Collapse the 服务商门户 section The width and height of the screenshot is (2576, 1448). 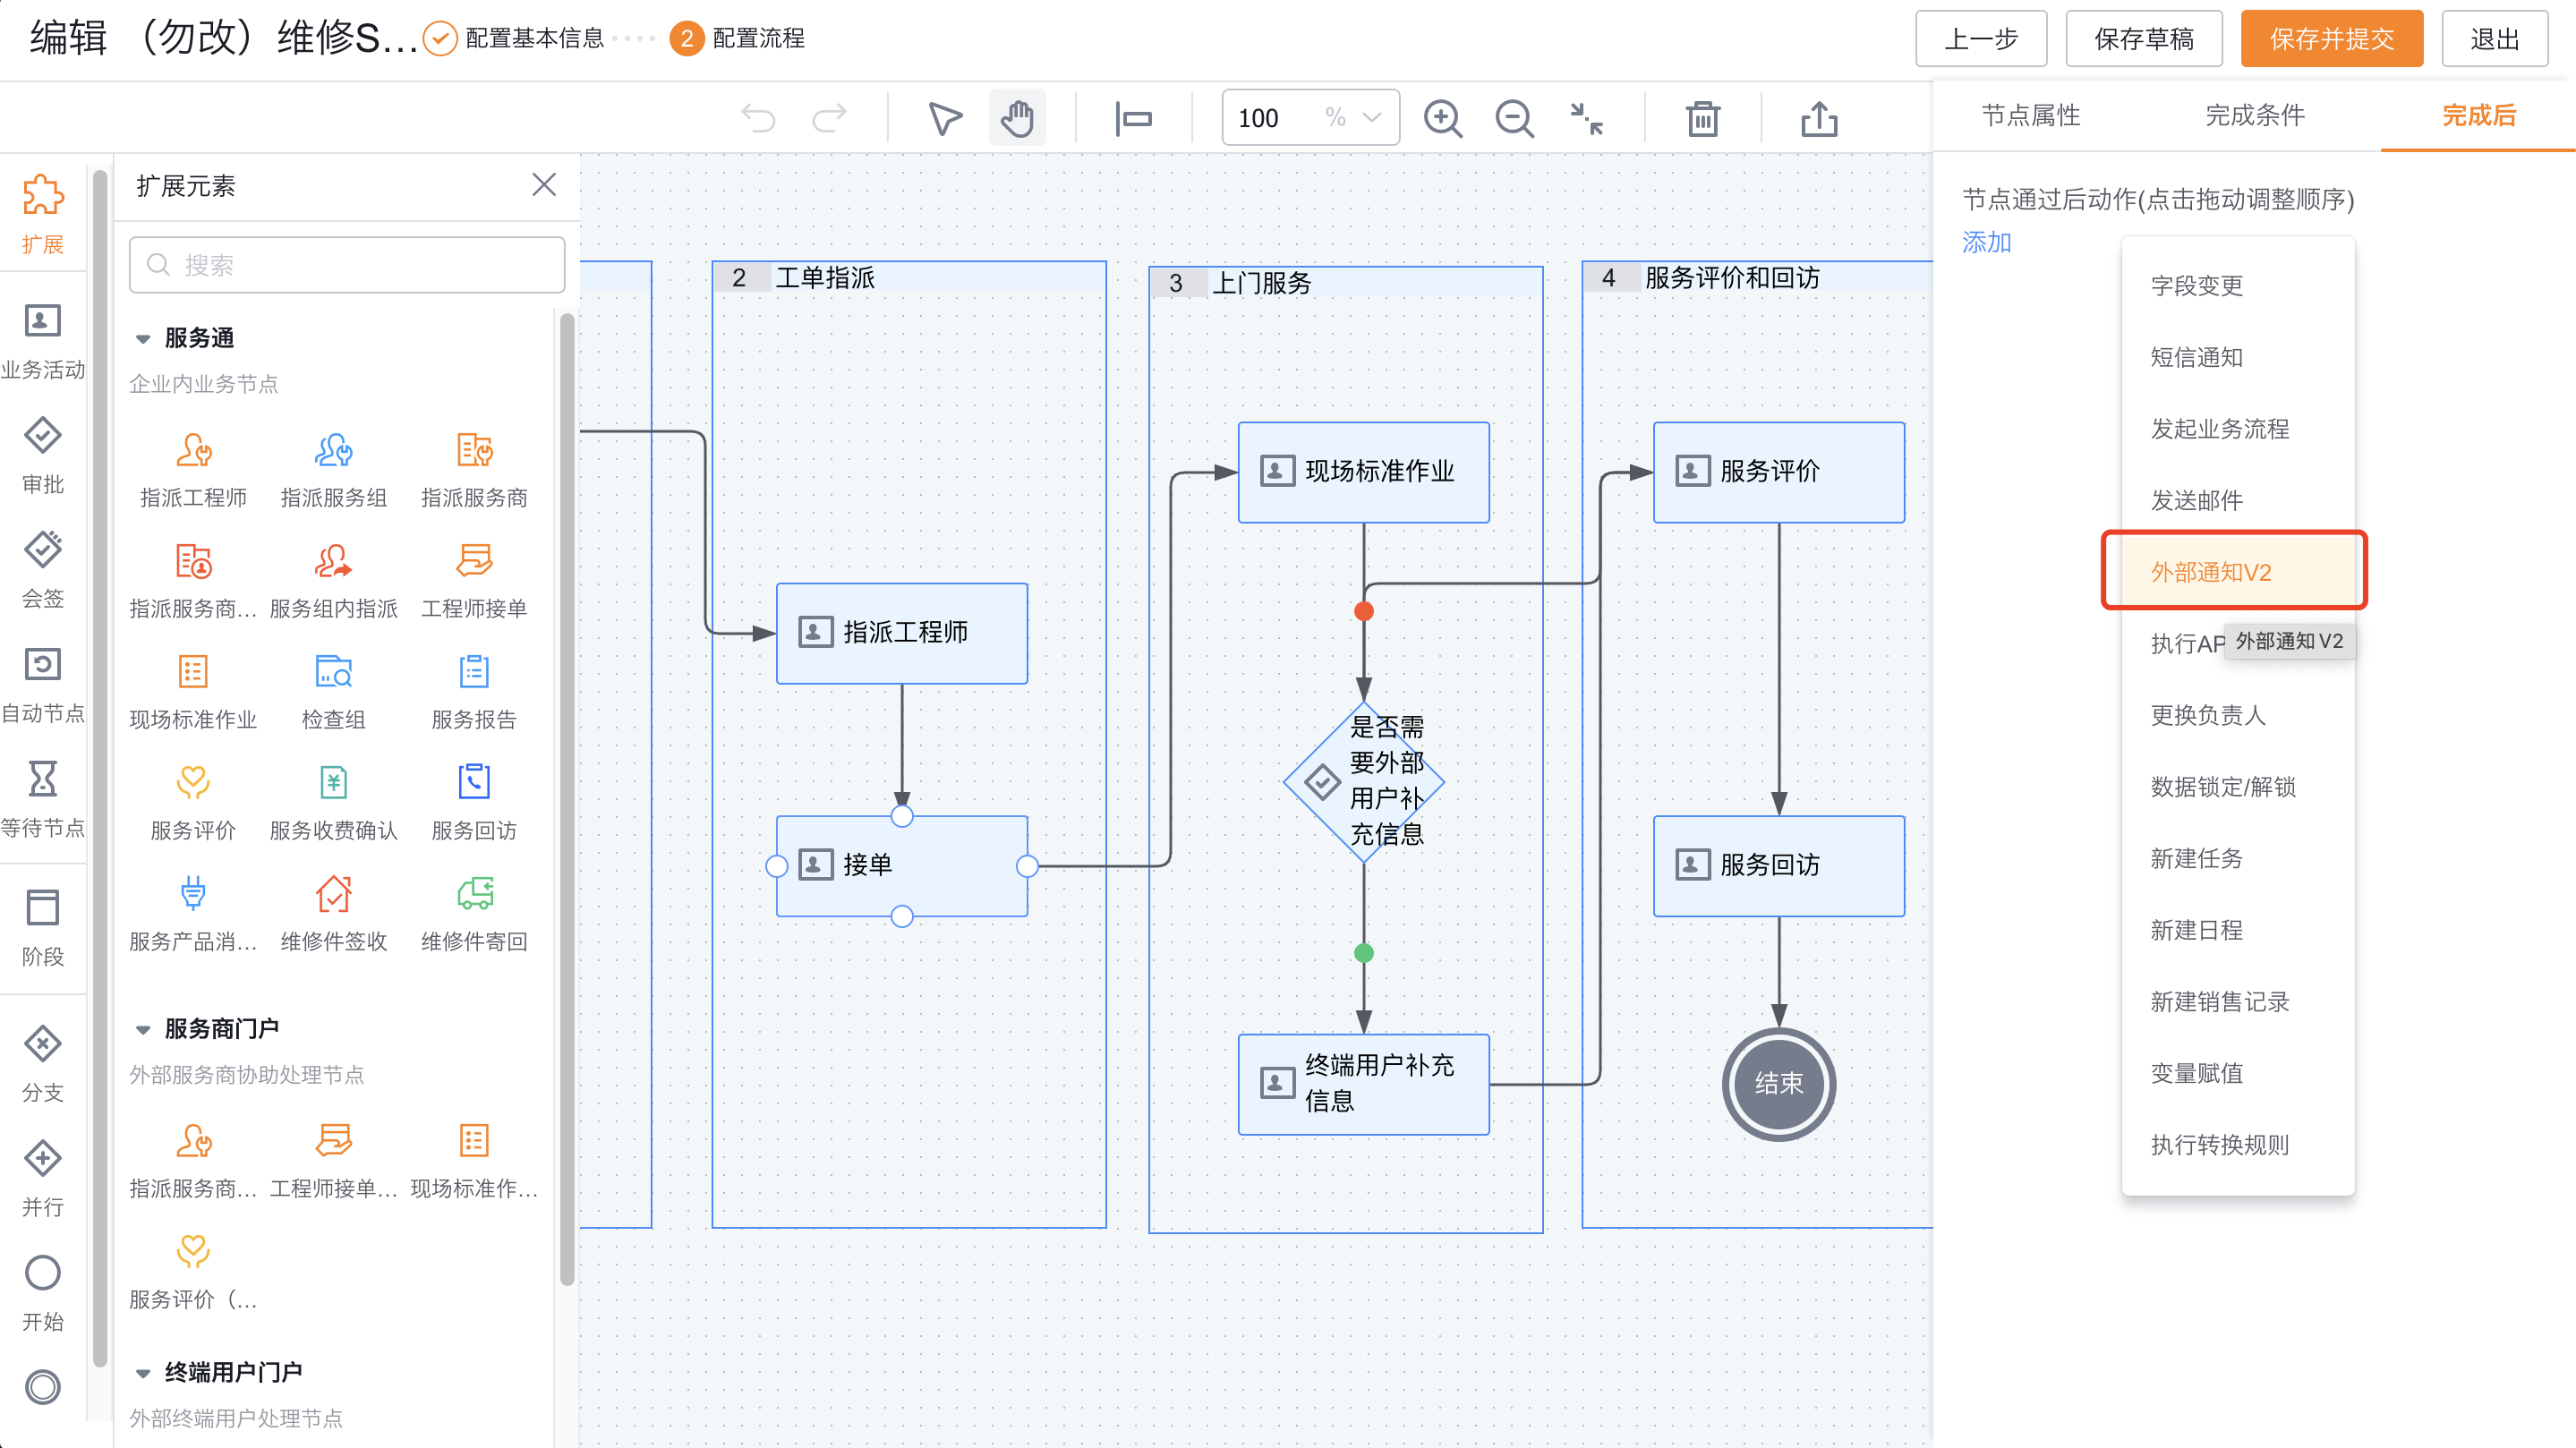[143, 1029]
